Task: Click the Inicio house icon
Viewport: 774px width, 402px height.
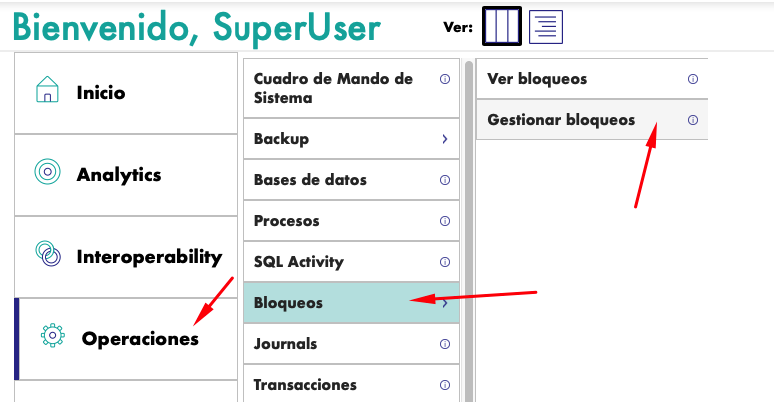Action: (47, 91)
